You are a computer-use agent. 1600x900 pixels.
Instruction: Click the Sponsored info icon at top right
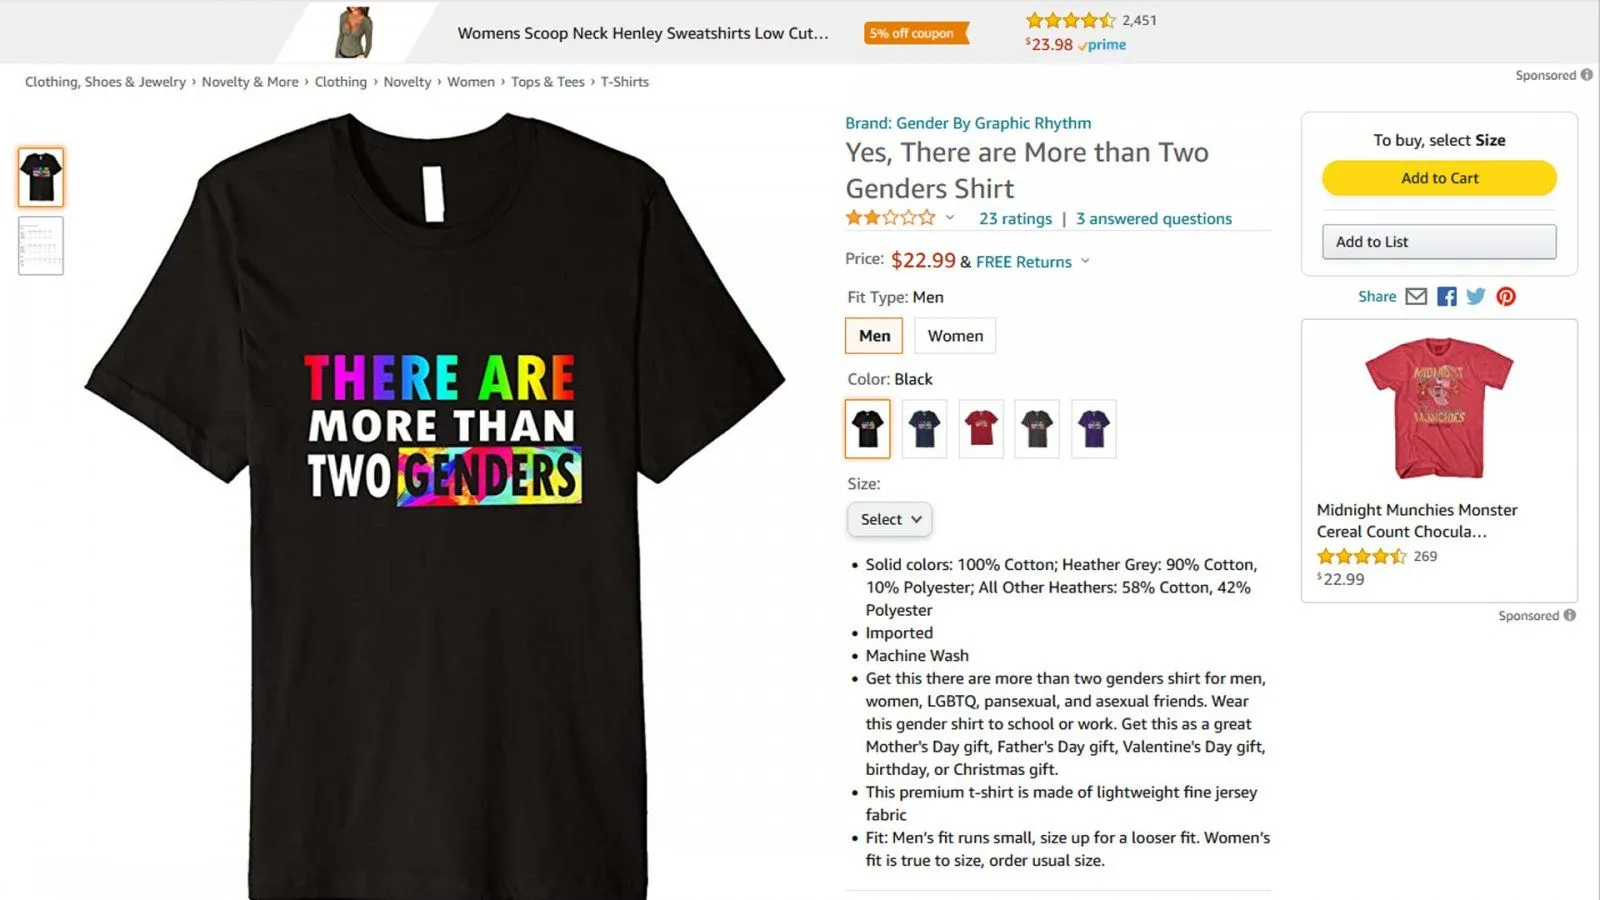1586,75
